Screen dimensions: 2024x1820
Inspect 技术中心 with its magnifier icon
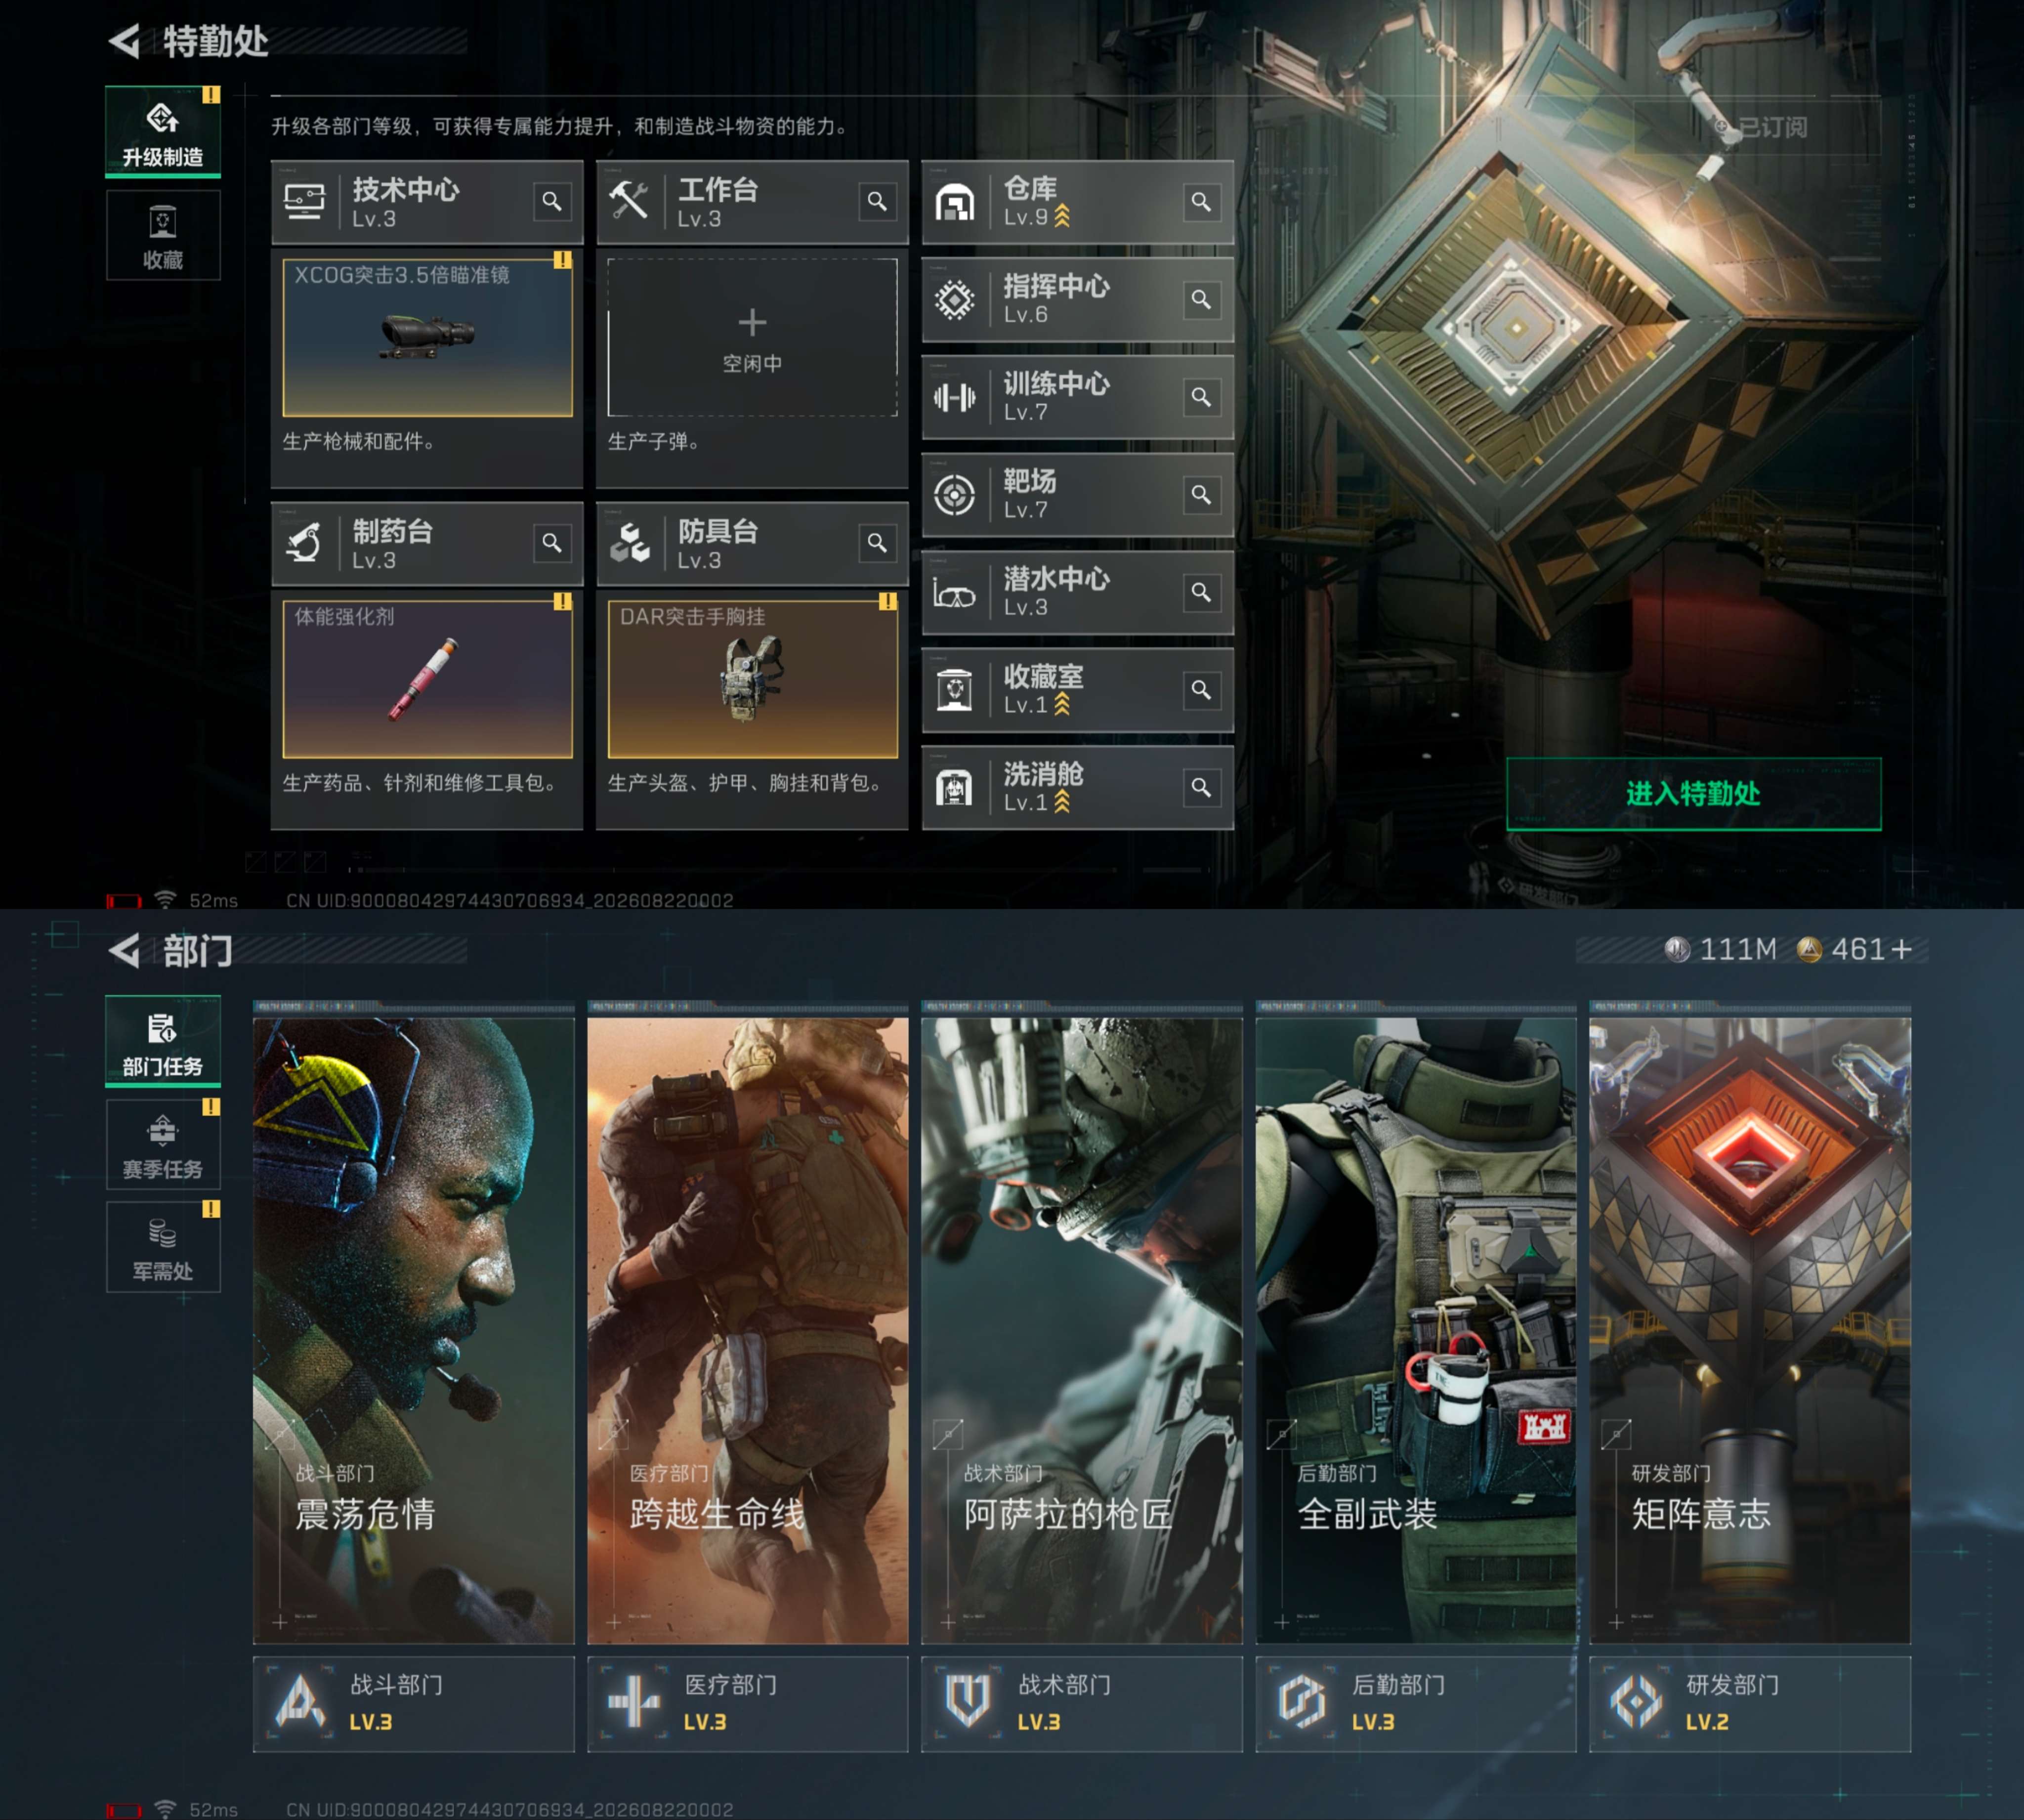552,202
